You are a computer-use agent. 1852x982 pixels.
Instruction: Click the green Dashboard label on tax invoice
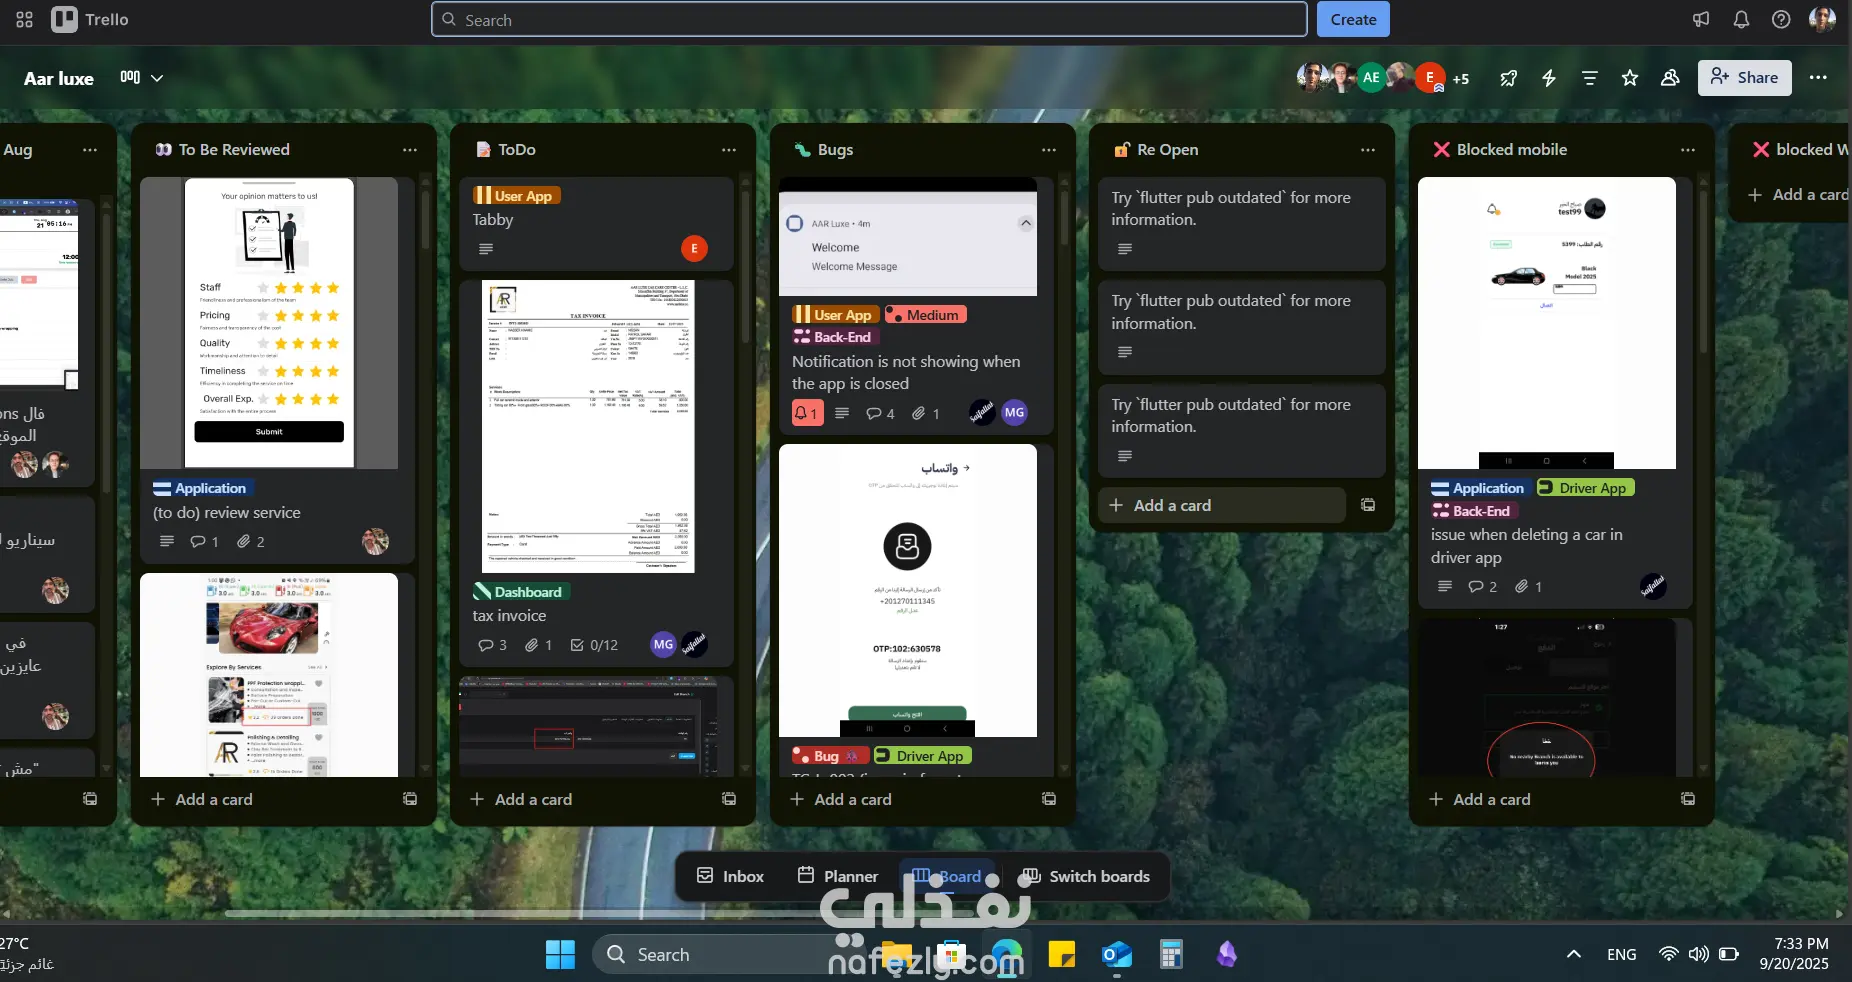pos(521,592)
